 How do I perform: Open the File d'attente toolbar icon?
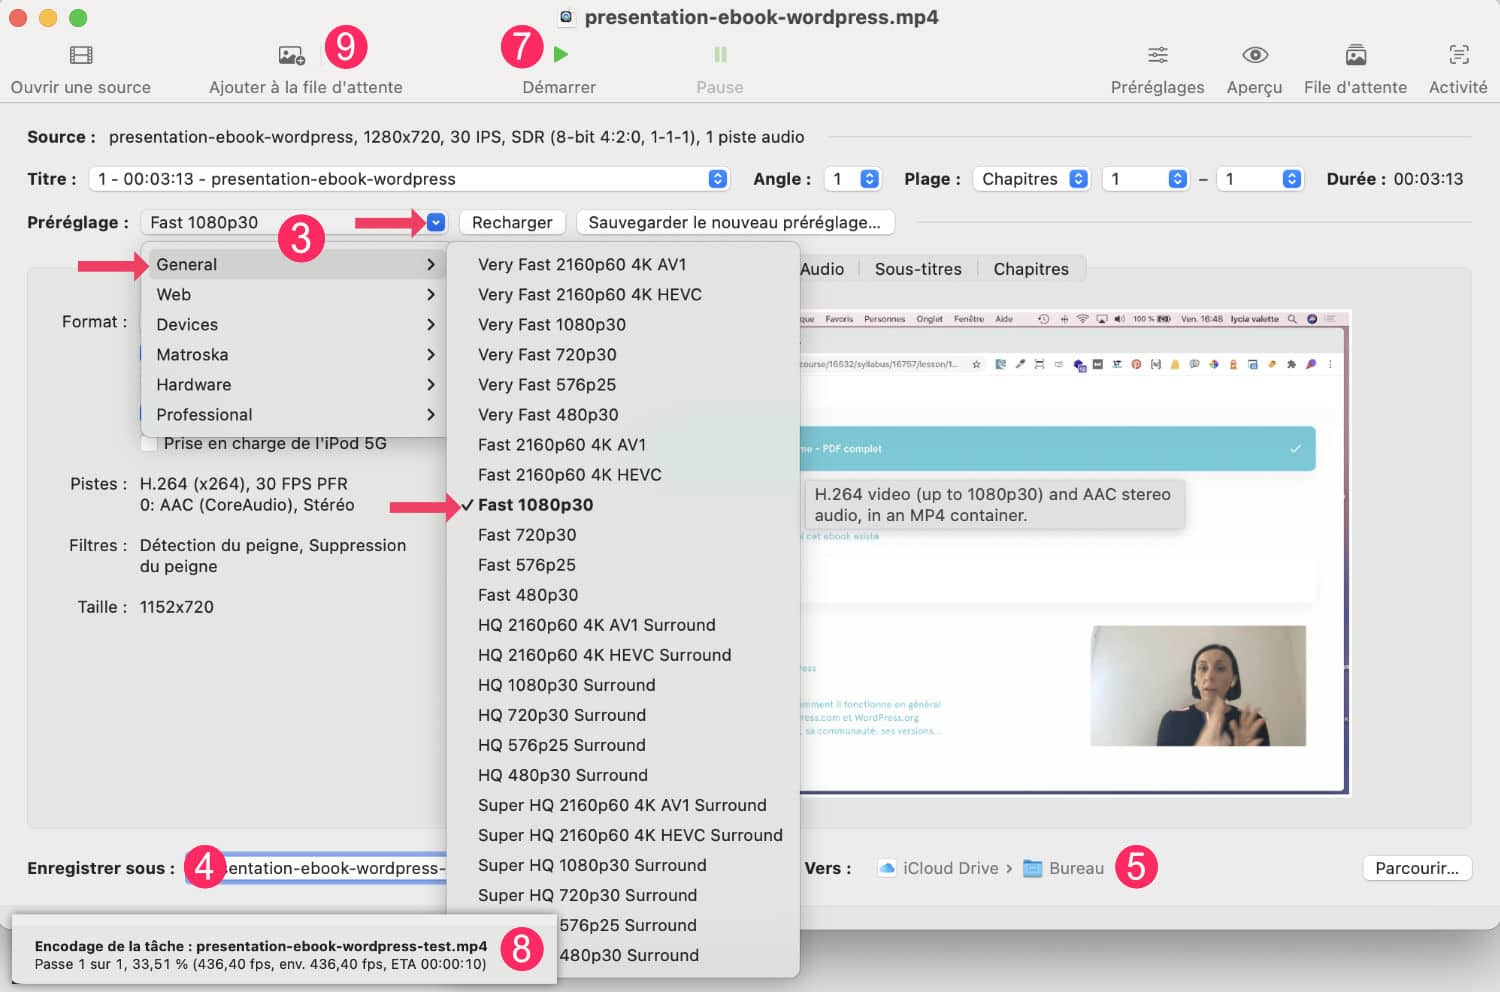coord(1355,54)
